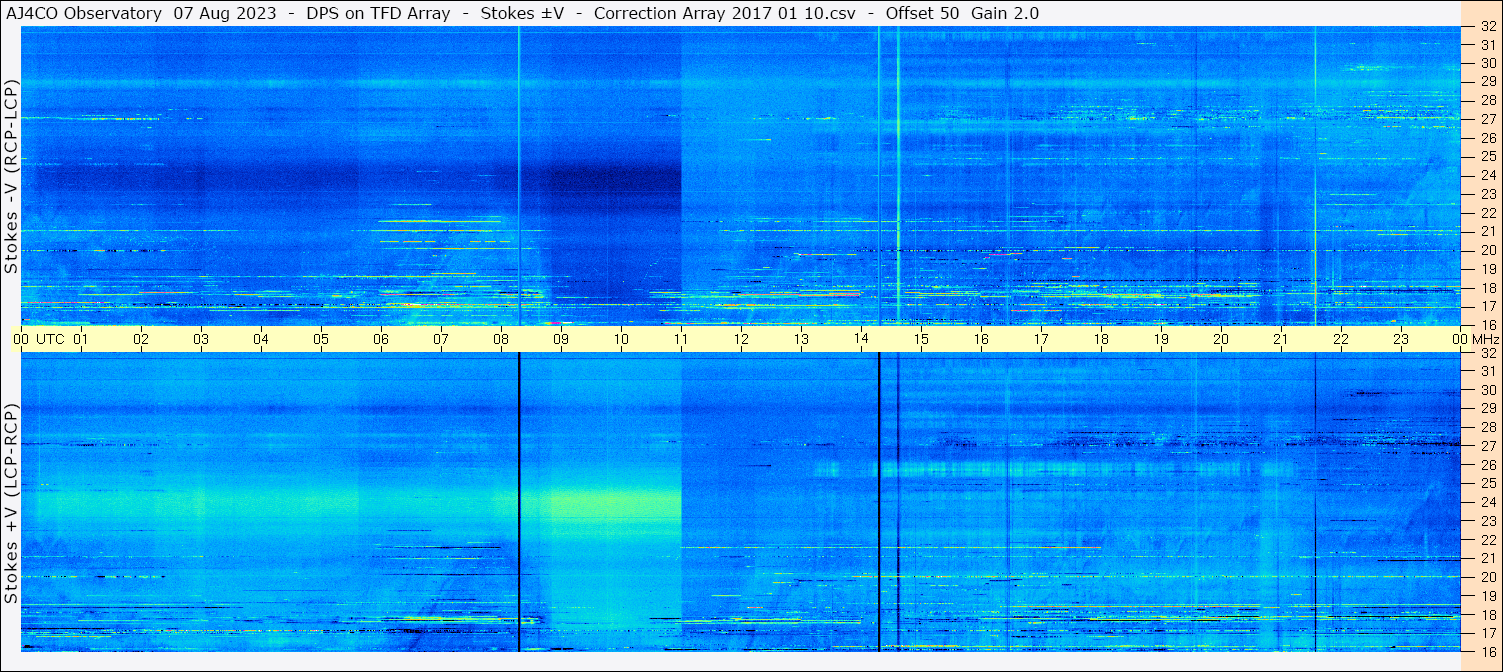Screen dimensions: 1503x672
Task: Click the 20 MHz tick in Stokes -V panel
Action: click(1487, 250)
